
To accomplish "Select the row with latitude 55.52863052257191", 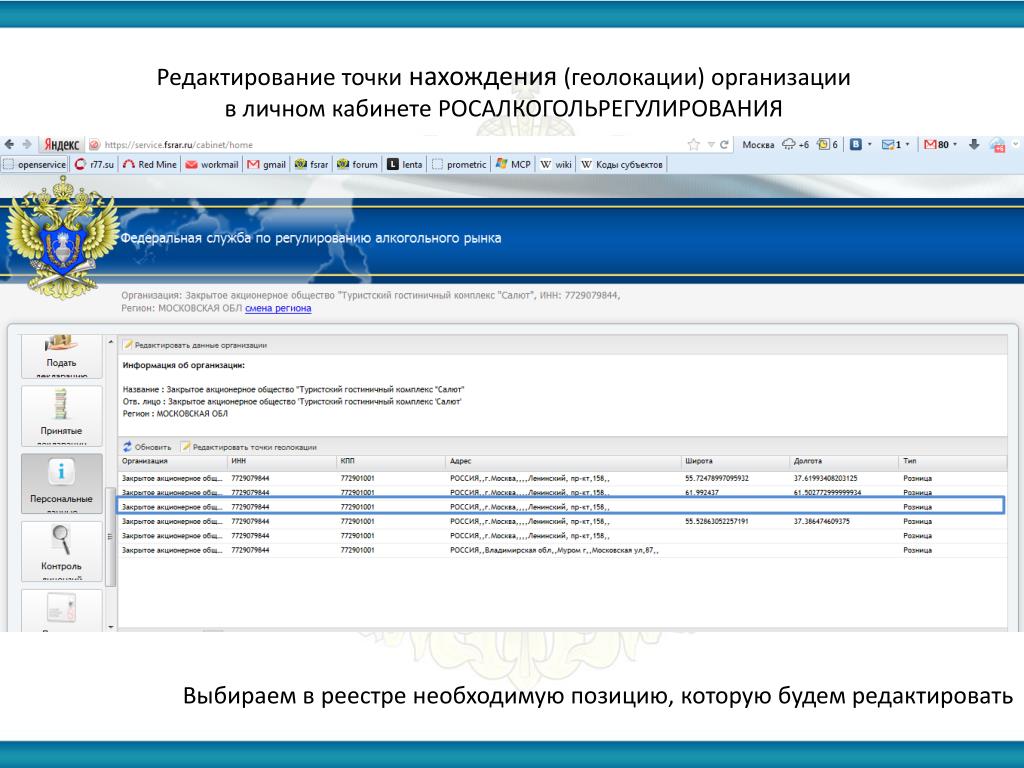I will tap(562, 521).
